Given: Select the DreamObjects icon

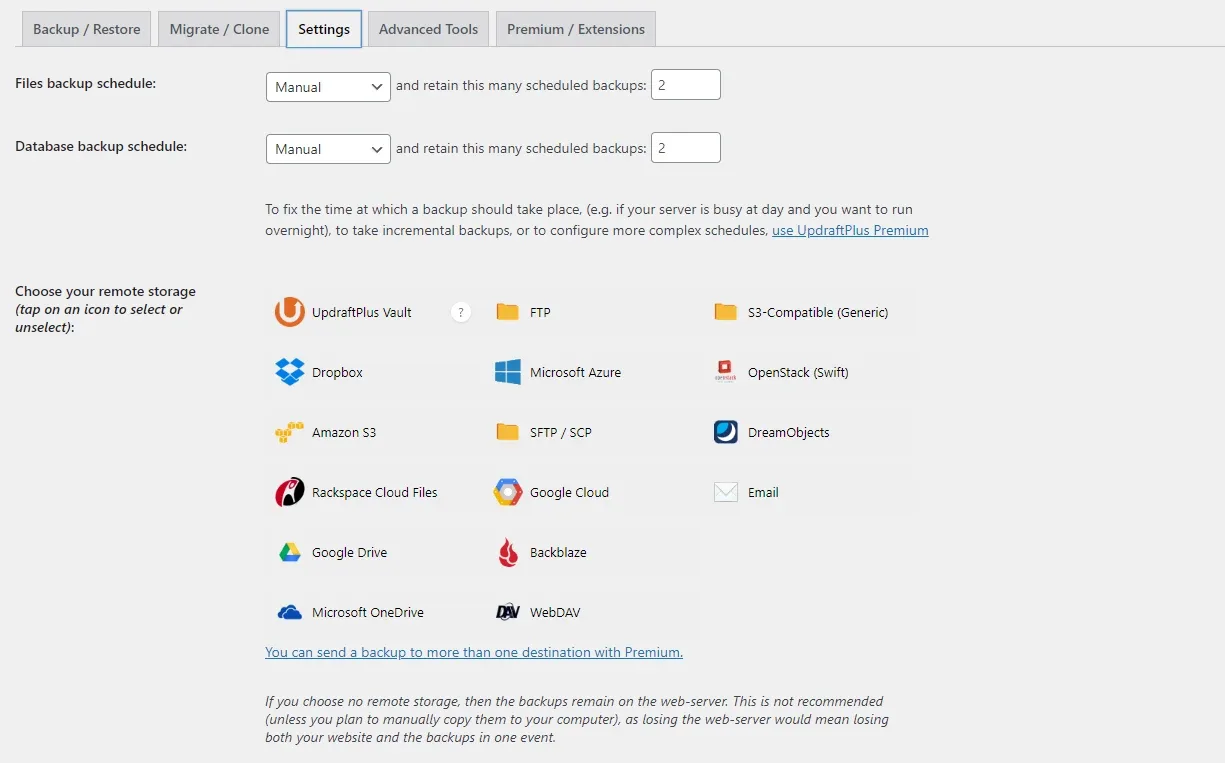Looking at the screenshot, I should (x=726, y=432).
